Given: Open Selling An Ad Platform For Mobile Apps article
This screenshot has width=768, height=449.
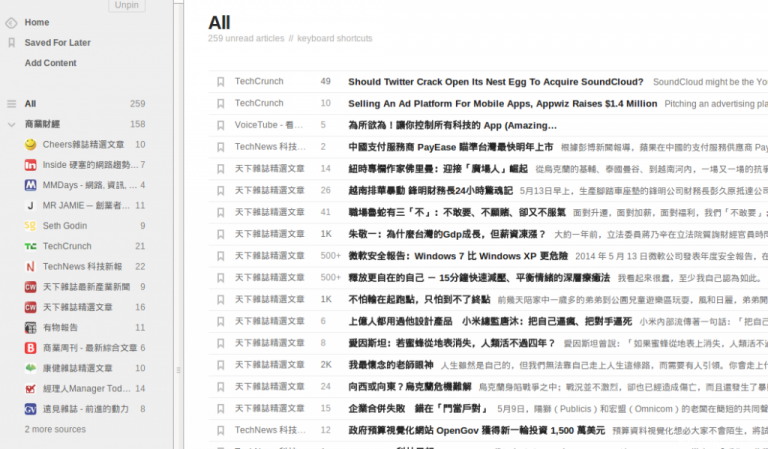Looking at the screenshot, I should pos(503,104).
